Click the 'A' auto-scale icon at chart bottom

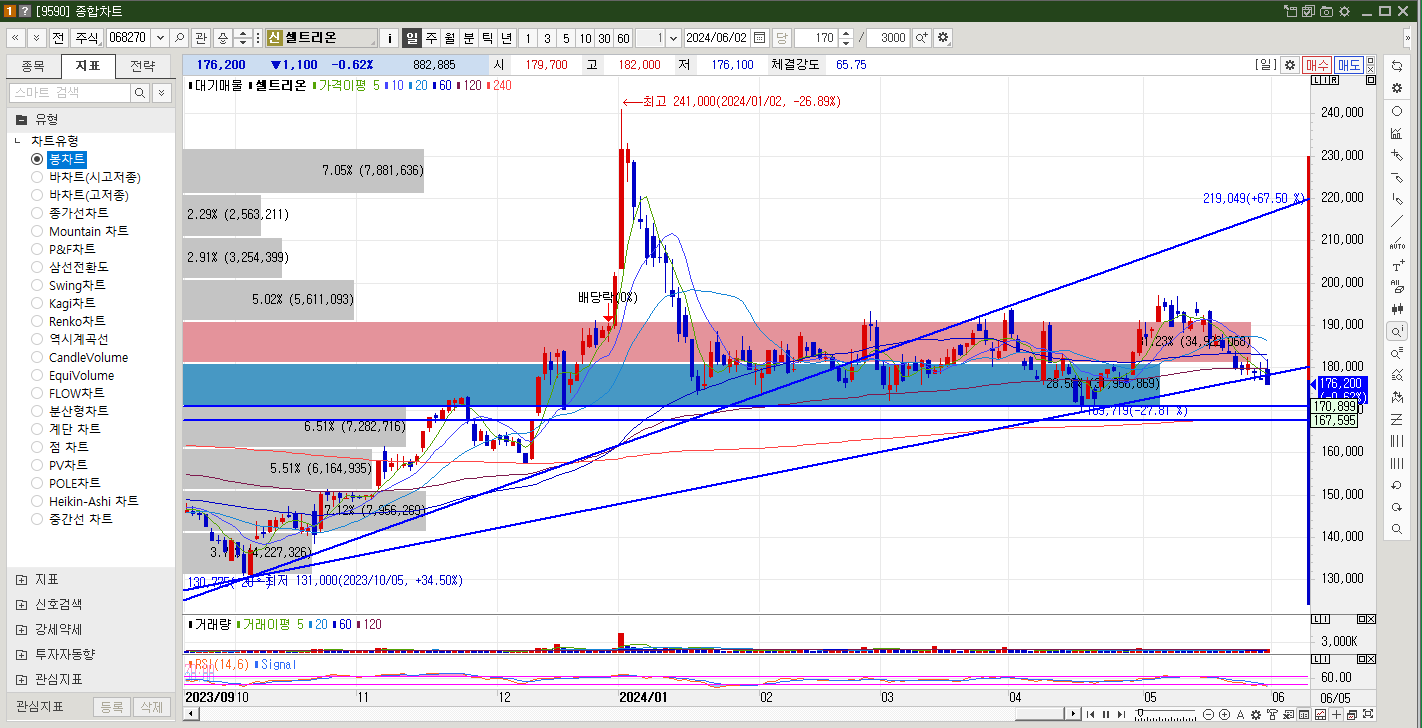pyautogui.click(x=1240, y=714)
